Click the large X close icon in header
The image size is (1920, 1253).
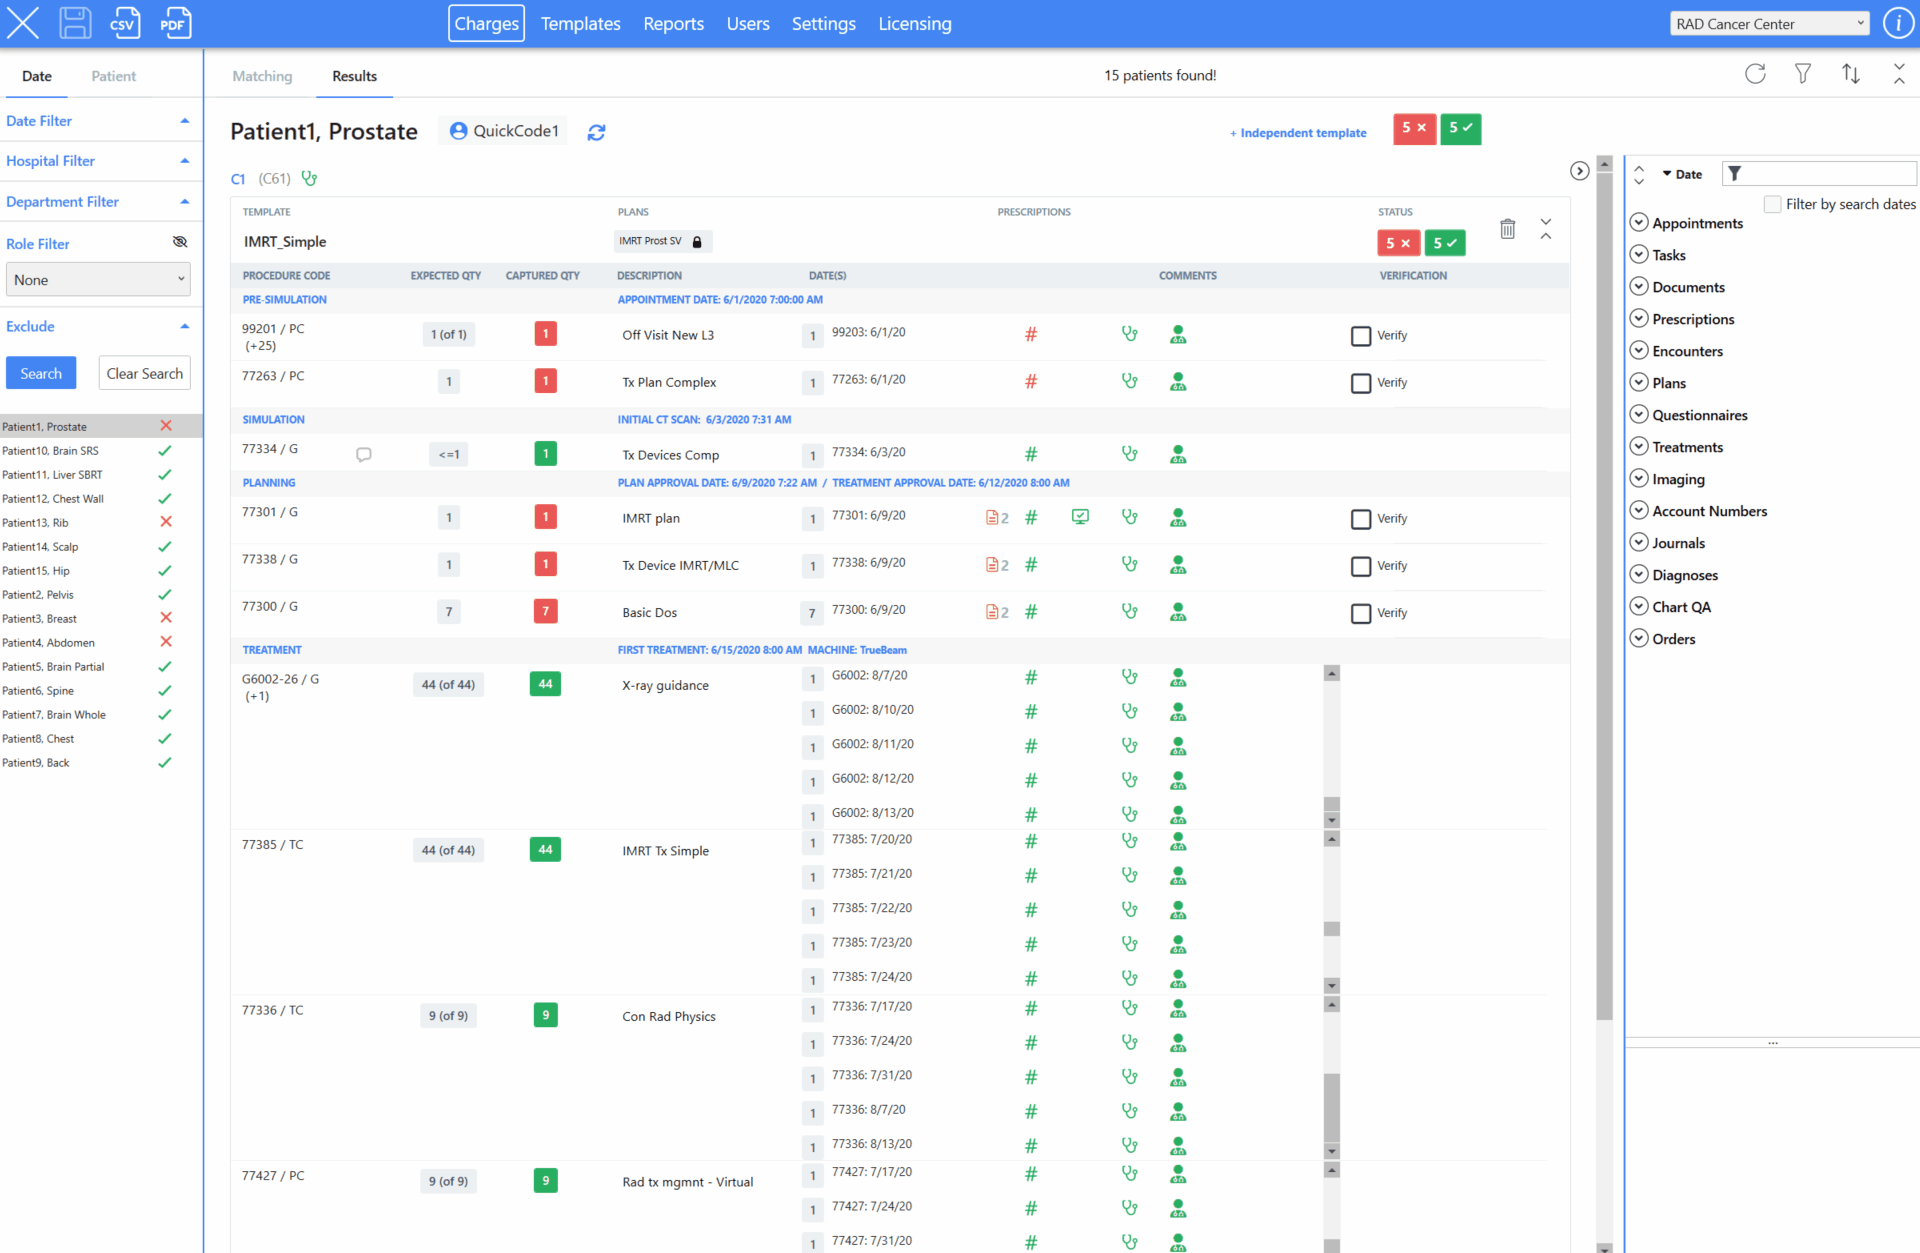[x=22, y=23]
